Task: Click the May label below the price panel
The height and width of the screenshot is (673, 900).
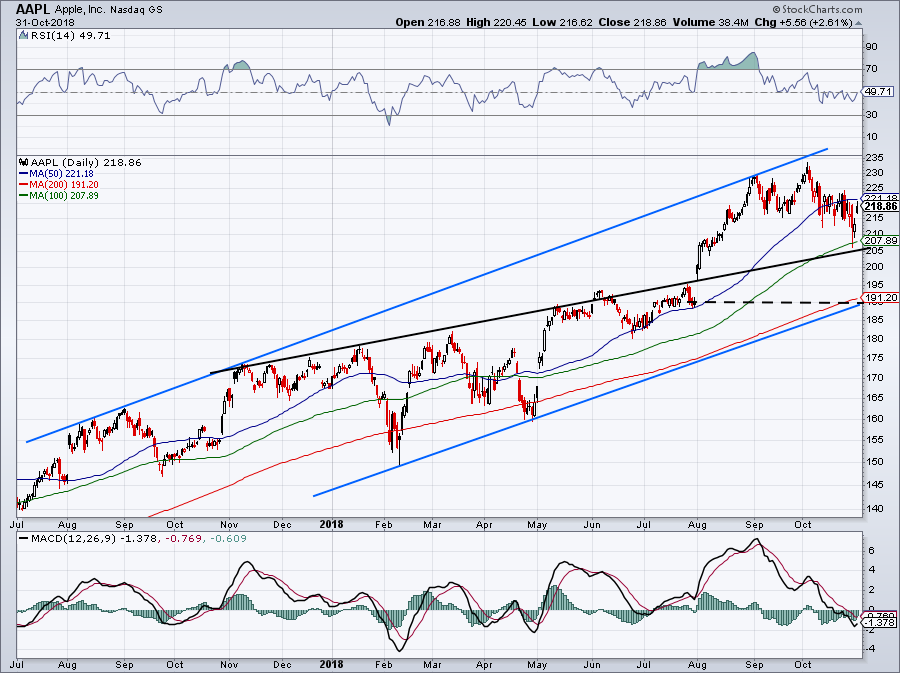Action: (537, 524)
